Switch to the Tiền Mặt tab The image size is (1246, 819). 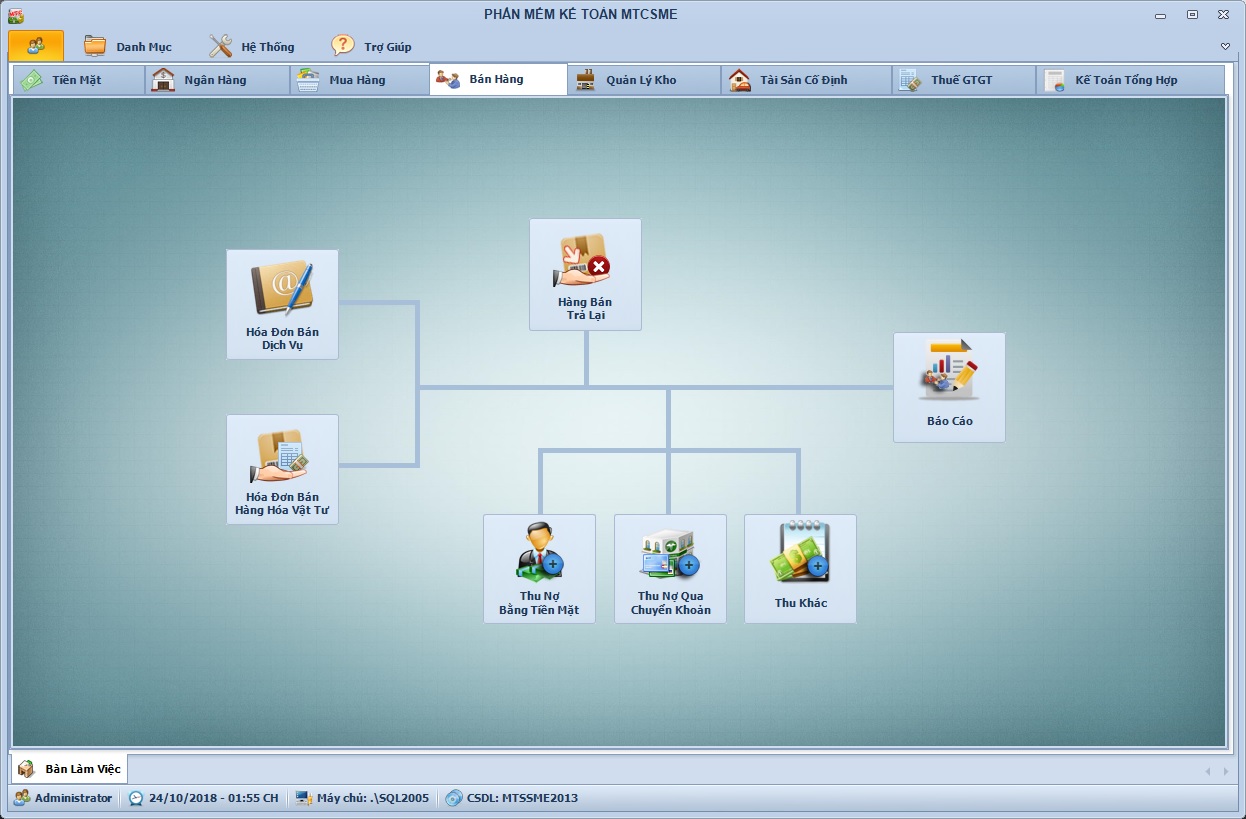[x=77, y=80]
